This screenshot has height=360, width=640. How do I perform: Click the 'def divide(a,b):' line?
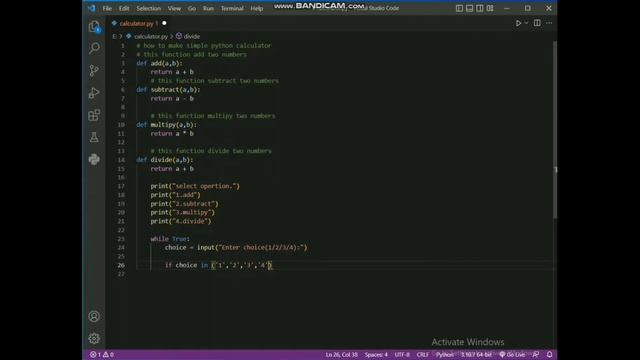[x=164, y=160]
